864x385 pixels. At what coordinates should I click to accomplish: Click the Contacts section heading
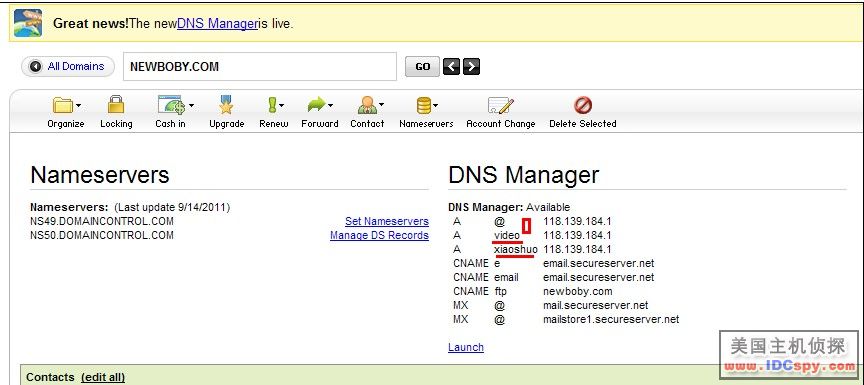point(50,377)
